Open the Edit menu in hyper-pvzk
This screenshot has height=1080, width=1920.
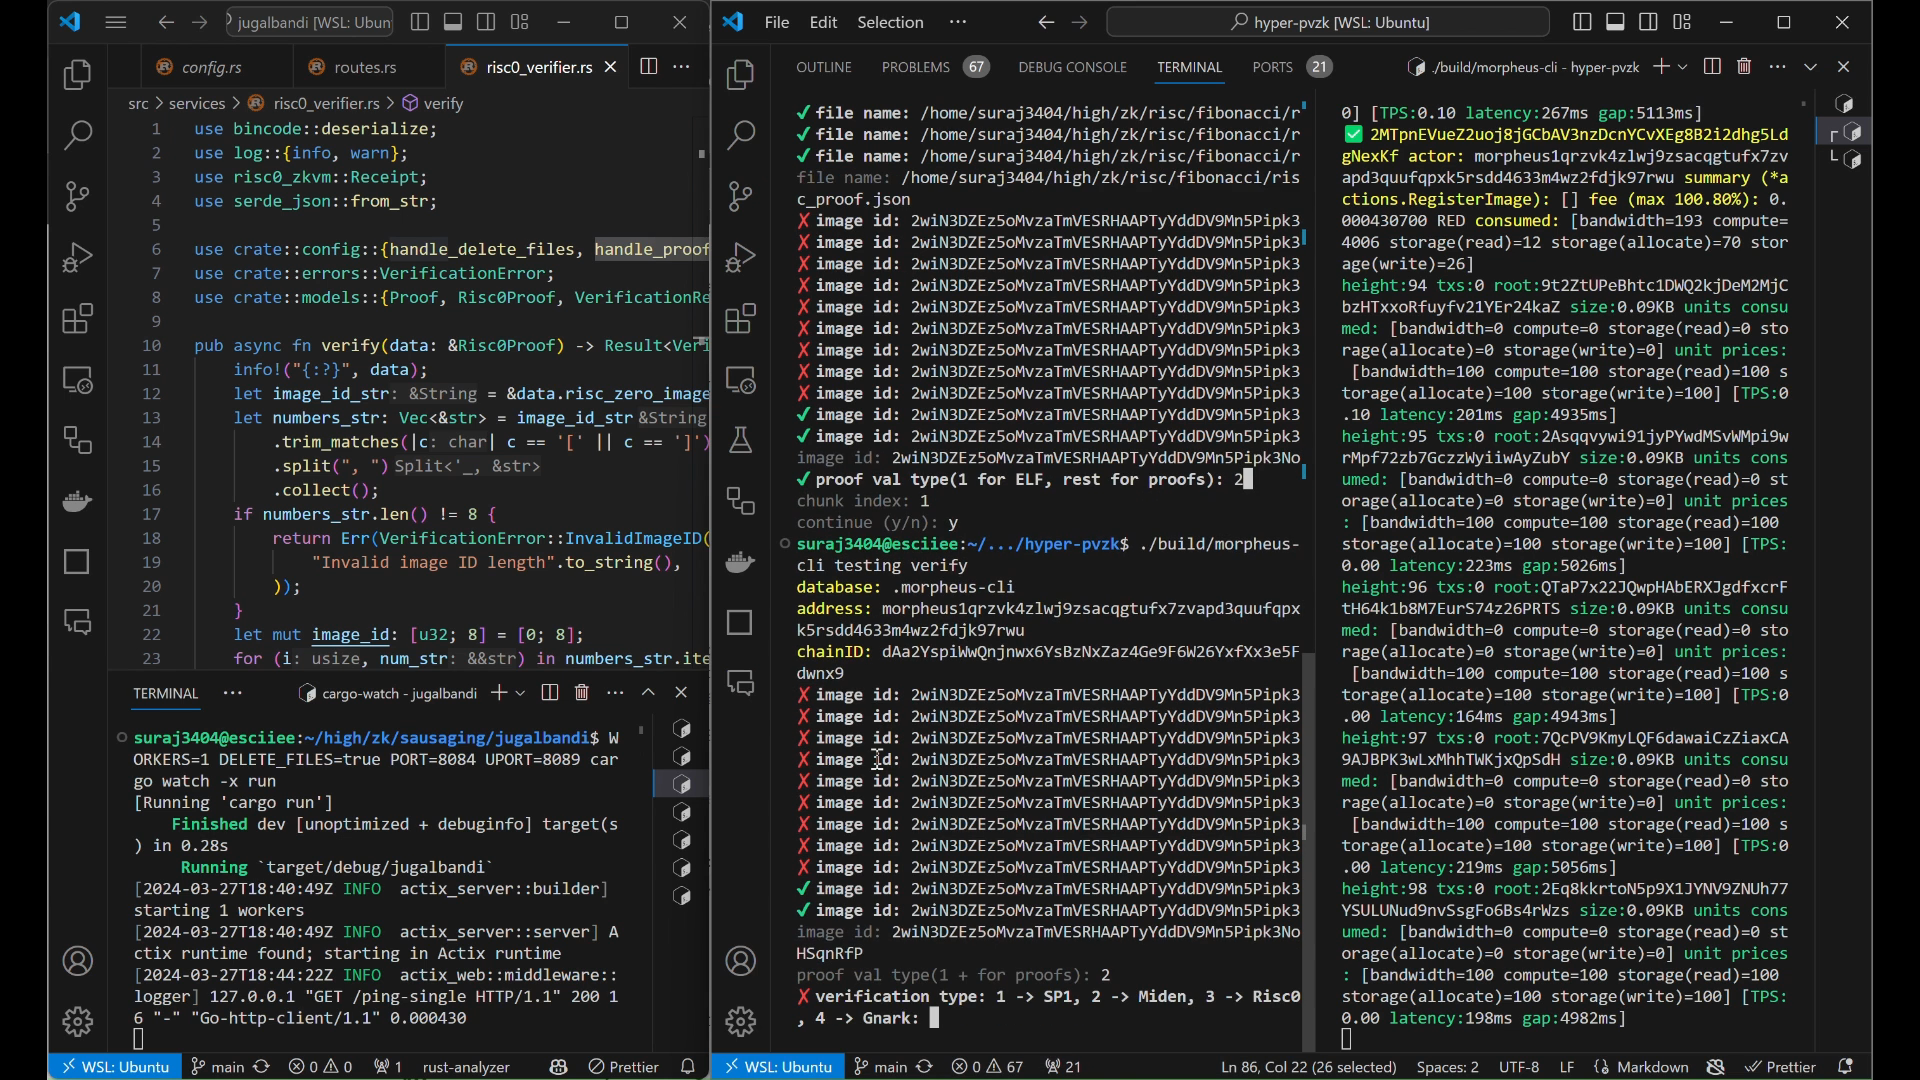[x=823, y=22]
